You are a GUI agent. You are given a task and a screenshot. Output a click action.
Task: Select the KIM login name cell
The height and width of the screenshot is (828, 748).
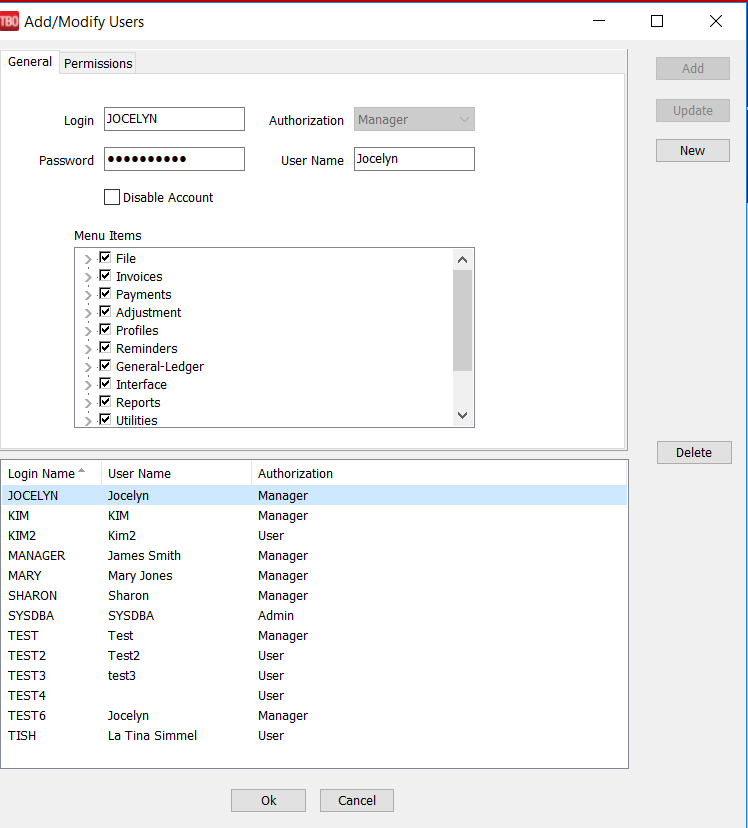[18, 515]
